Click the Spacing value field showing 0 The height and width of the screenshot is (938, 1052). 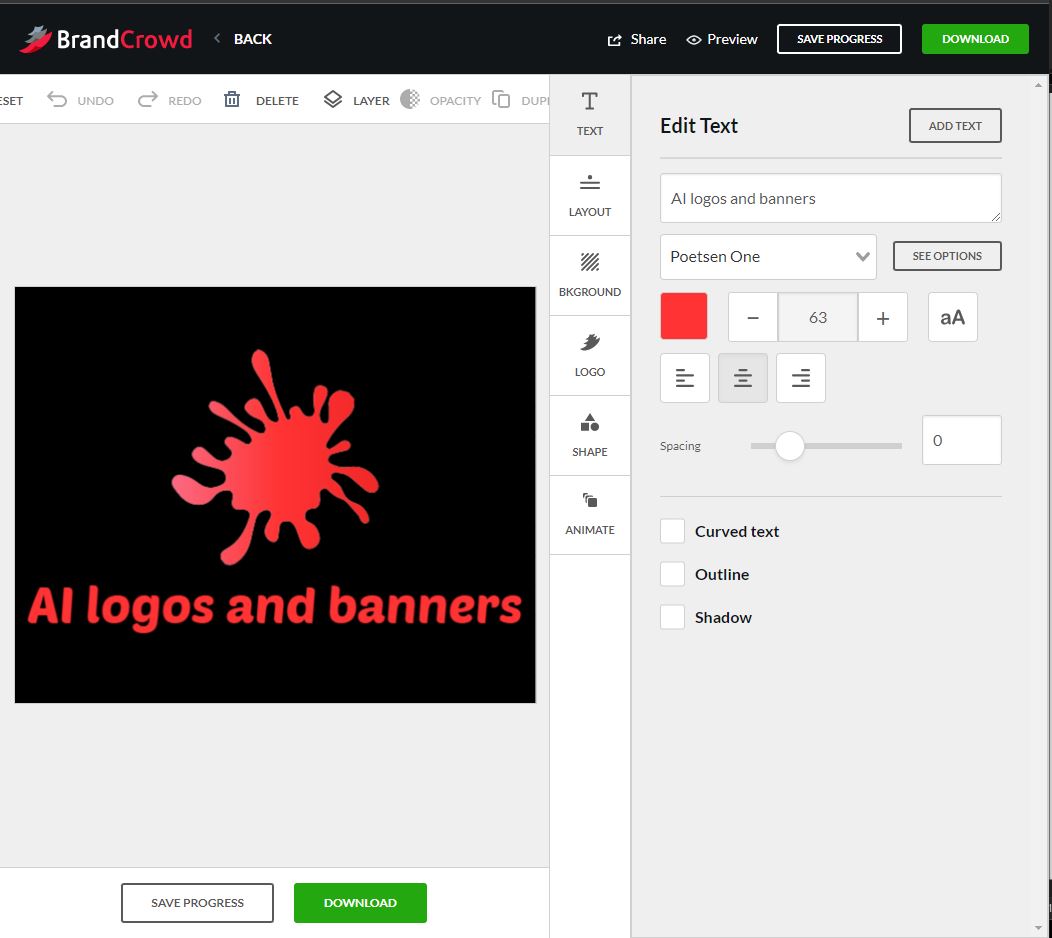(961, 440)
